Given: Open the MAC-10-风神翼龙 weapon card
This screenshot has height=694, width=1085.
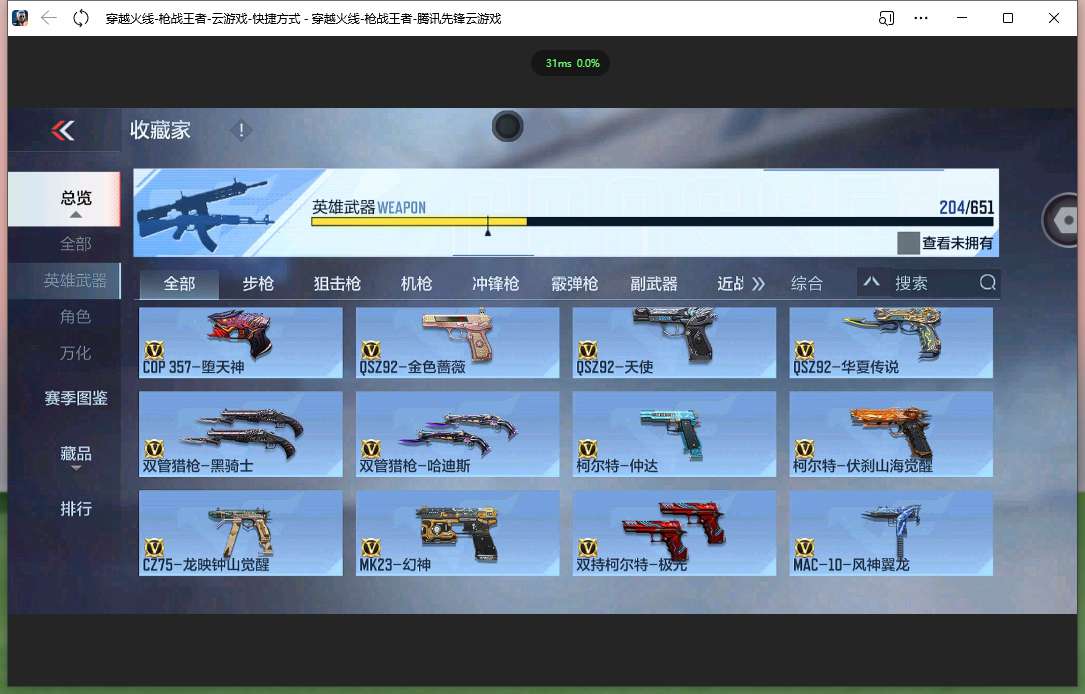Looking at the screenshot, I should pyautogui.click(x=891, y=533).
